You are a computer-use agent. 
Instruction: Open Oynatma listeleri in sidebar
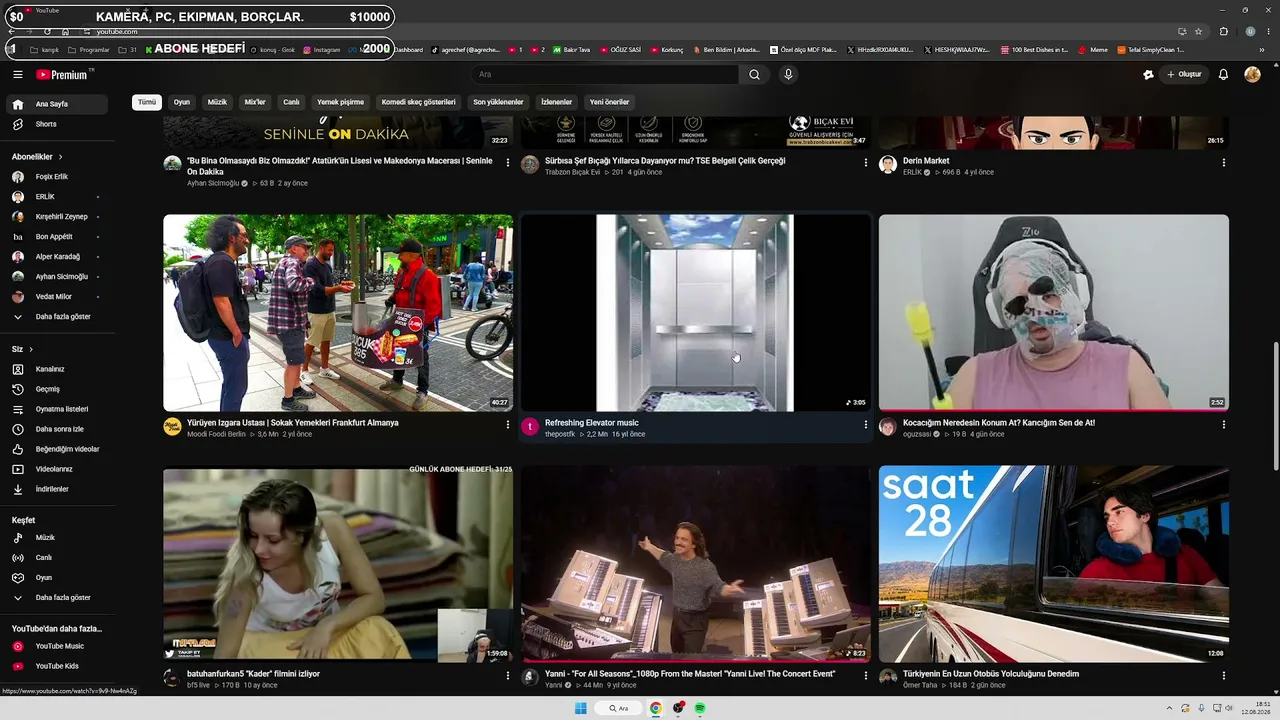click(57, 409)
